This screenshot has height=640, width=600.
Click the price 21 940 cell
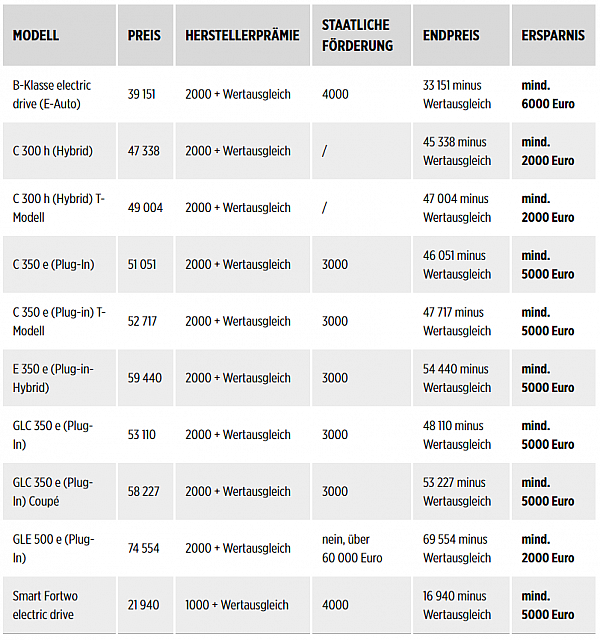[144, 605]
